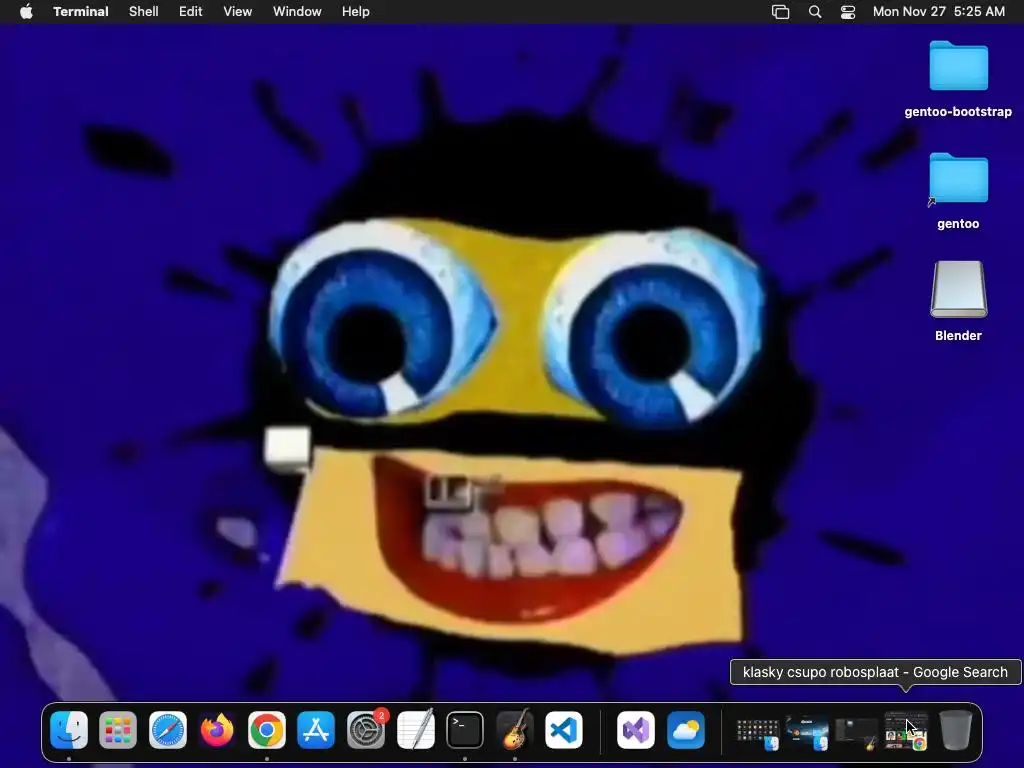1024x768 pixels.
Task: Restore second minimized Finder window thumbnail
Action: 807,733
